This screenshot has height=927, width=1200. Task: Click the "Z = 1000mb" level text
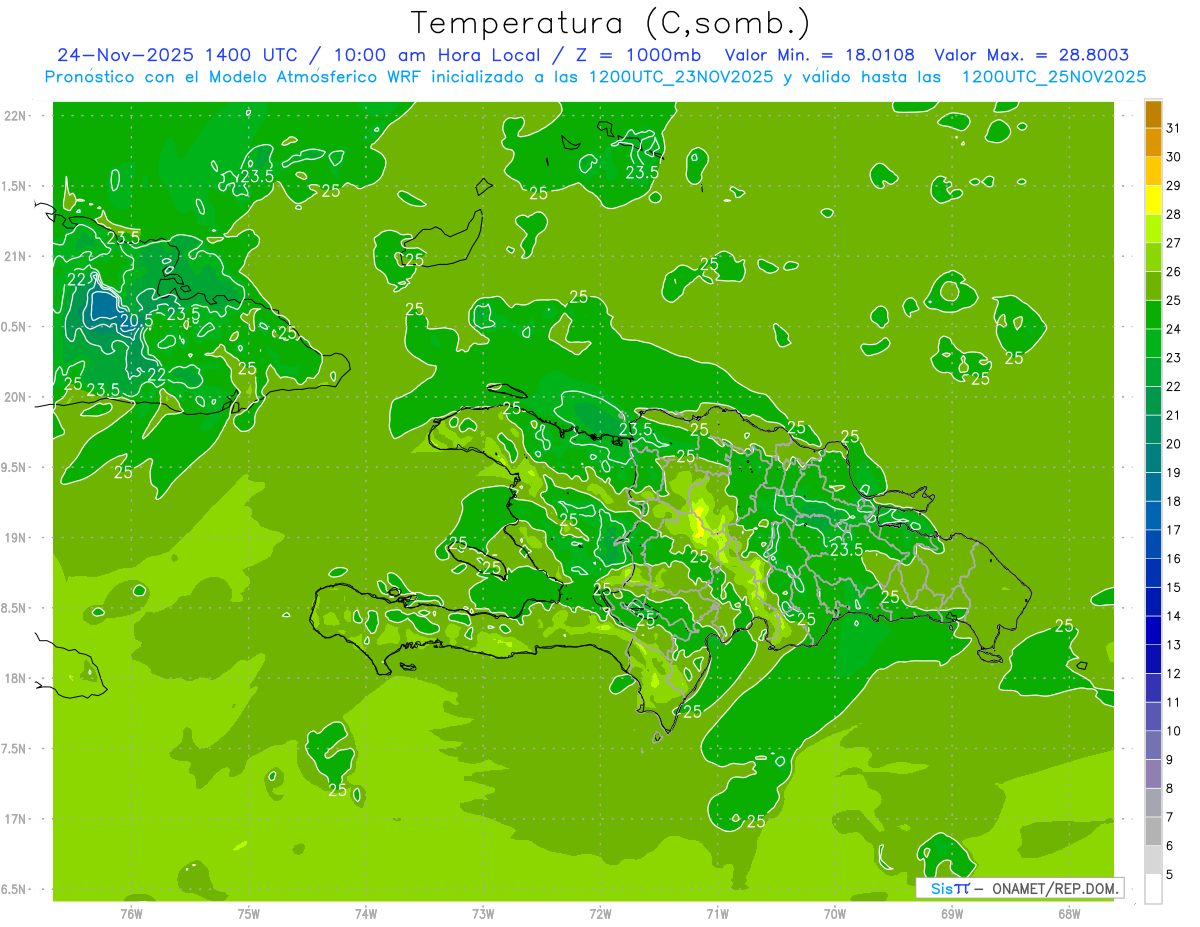tap(637, 55)
